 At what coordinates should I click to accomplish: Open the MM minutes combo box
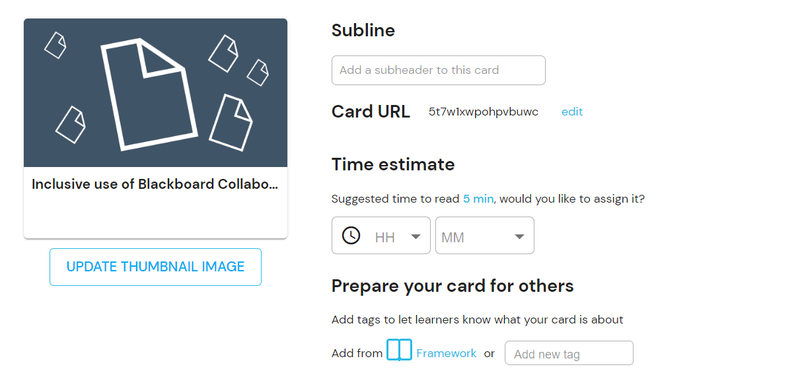(x=485, y=235)
